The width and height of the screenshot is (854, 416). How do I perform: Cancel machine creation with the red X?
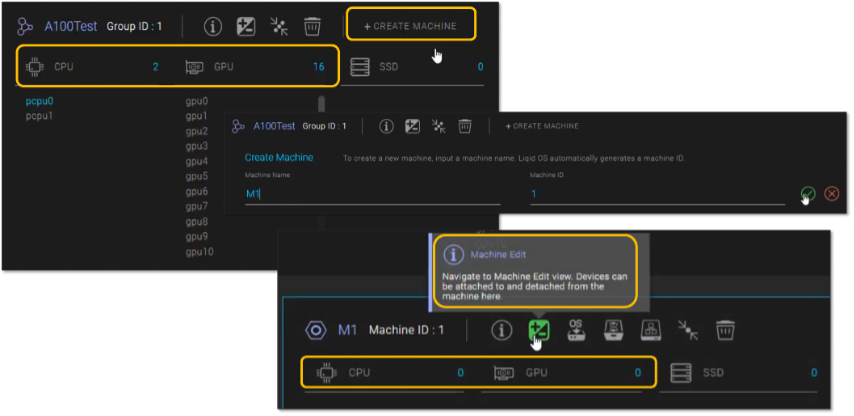[831, 194]
